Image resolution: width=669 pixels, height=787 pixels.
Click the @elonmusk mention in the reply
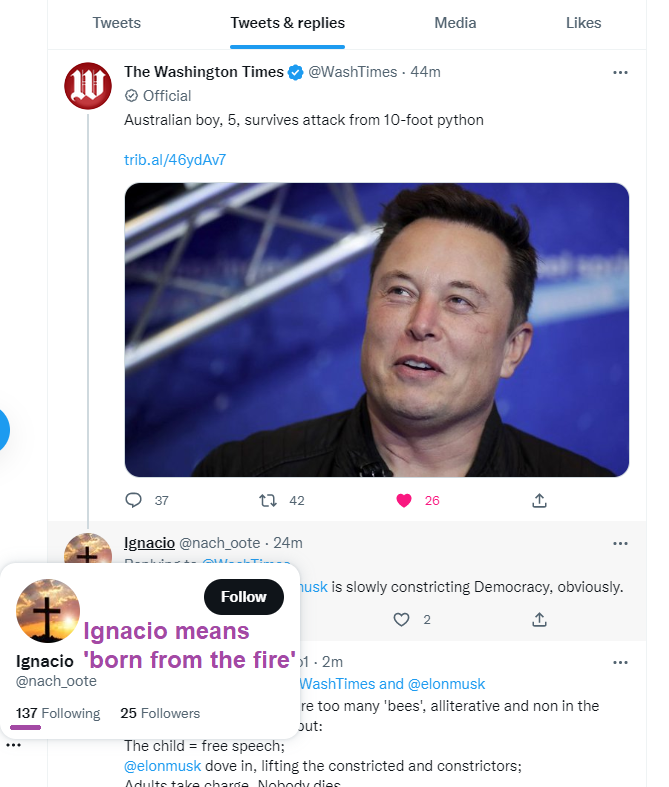tap(160, 767)
